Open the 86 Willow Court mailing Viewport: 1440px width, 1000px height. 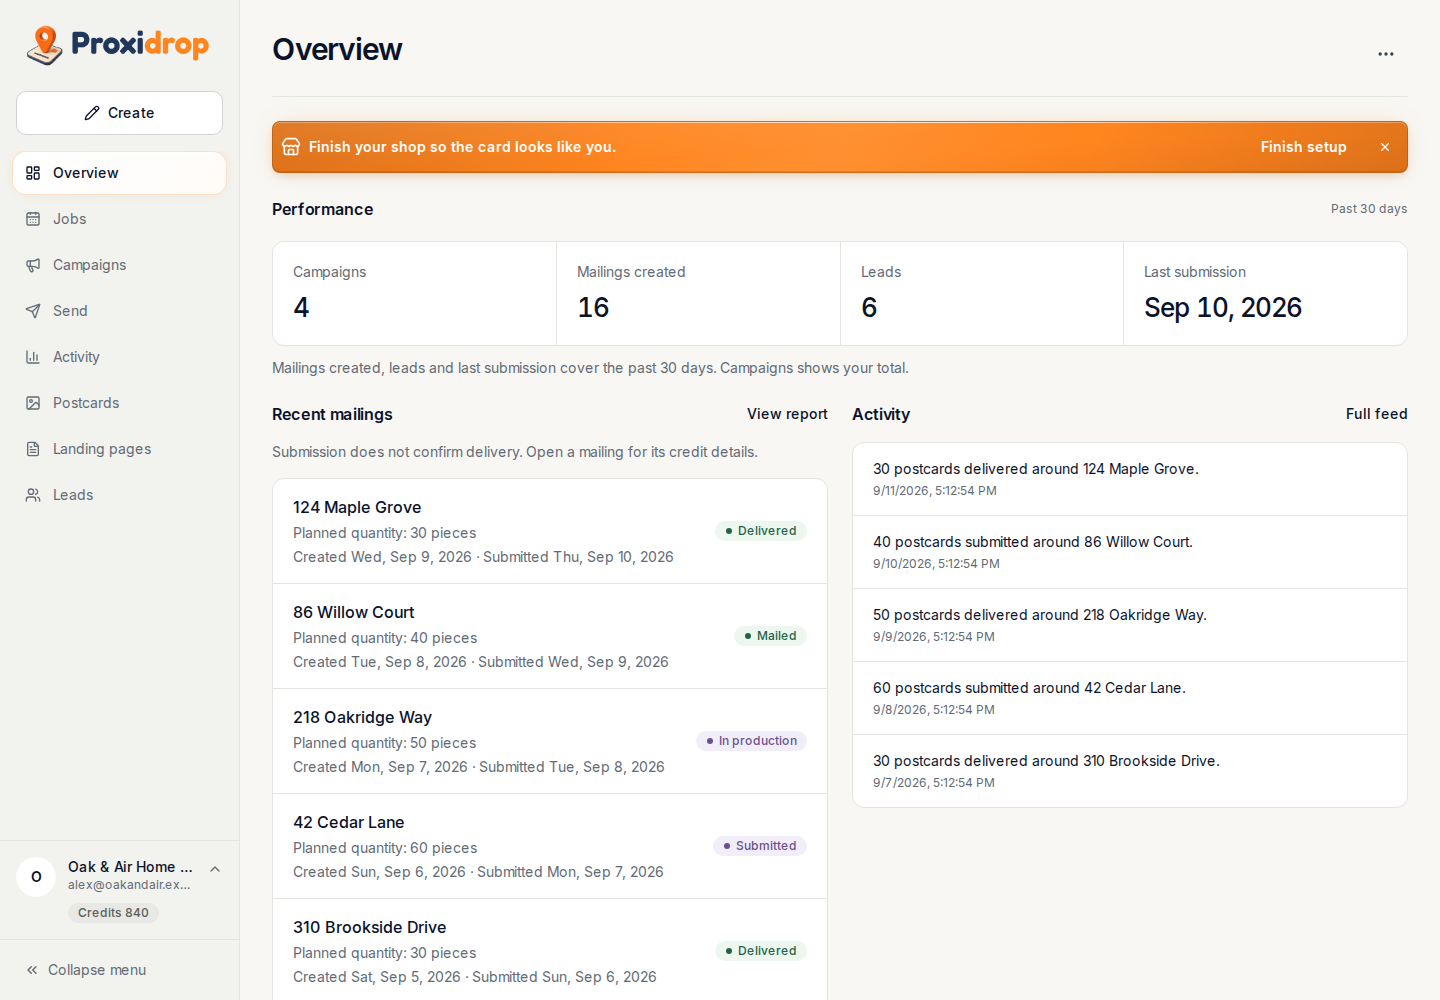550,636
